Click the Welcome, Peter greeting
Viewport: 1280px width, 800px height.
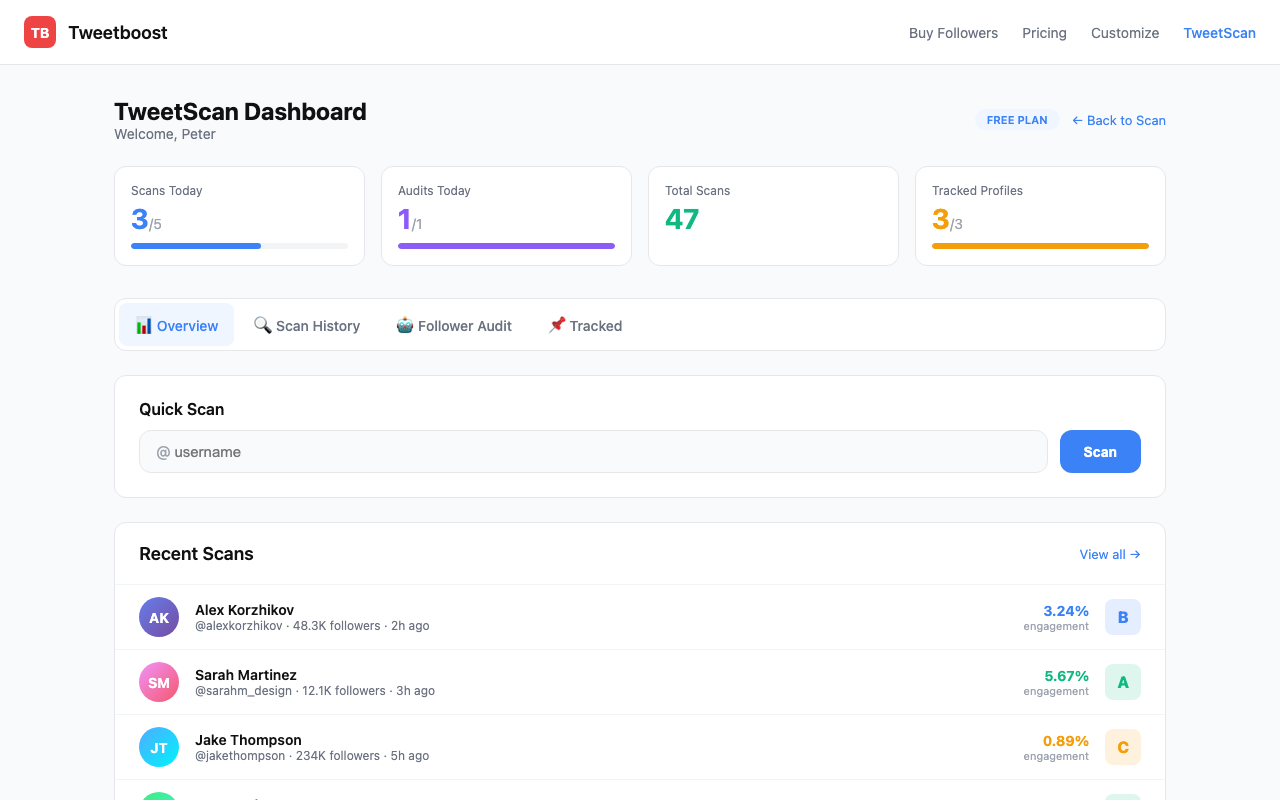pyautogui.click(x=165, y=134)
